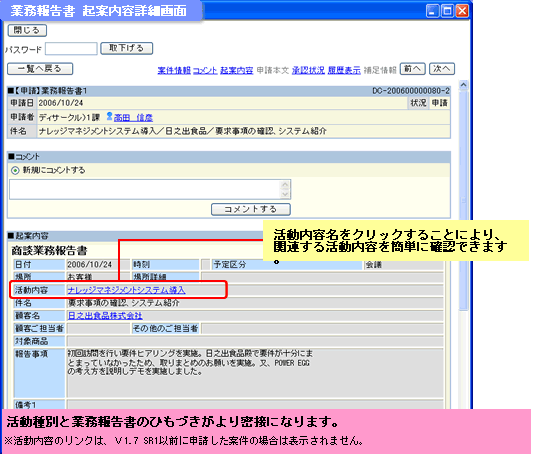Jump to the 承認状況 section link
Viewport: 533px width, 454px height.
pyautogui.click(x=308, y=70)
